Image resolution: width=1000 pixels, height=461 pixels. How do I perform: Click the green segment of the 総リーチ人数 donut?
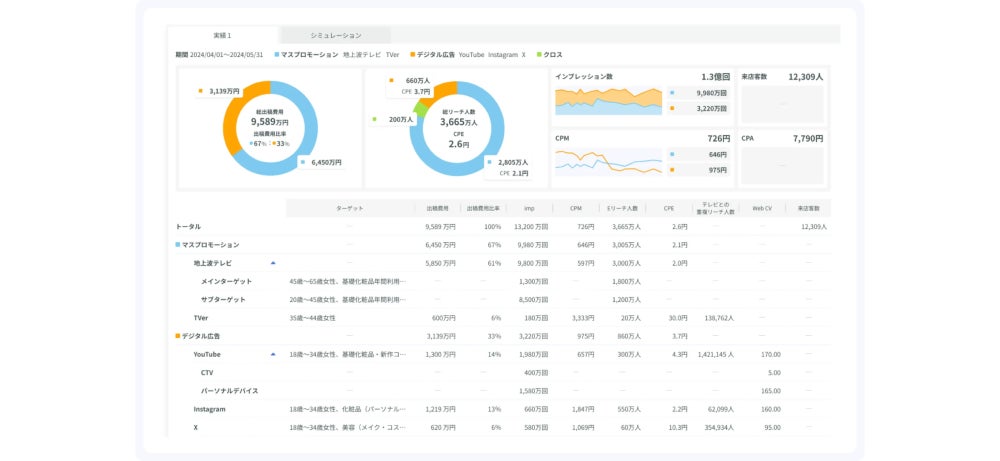tap(419, 111)
